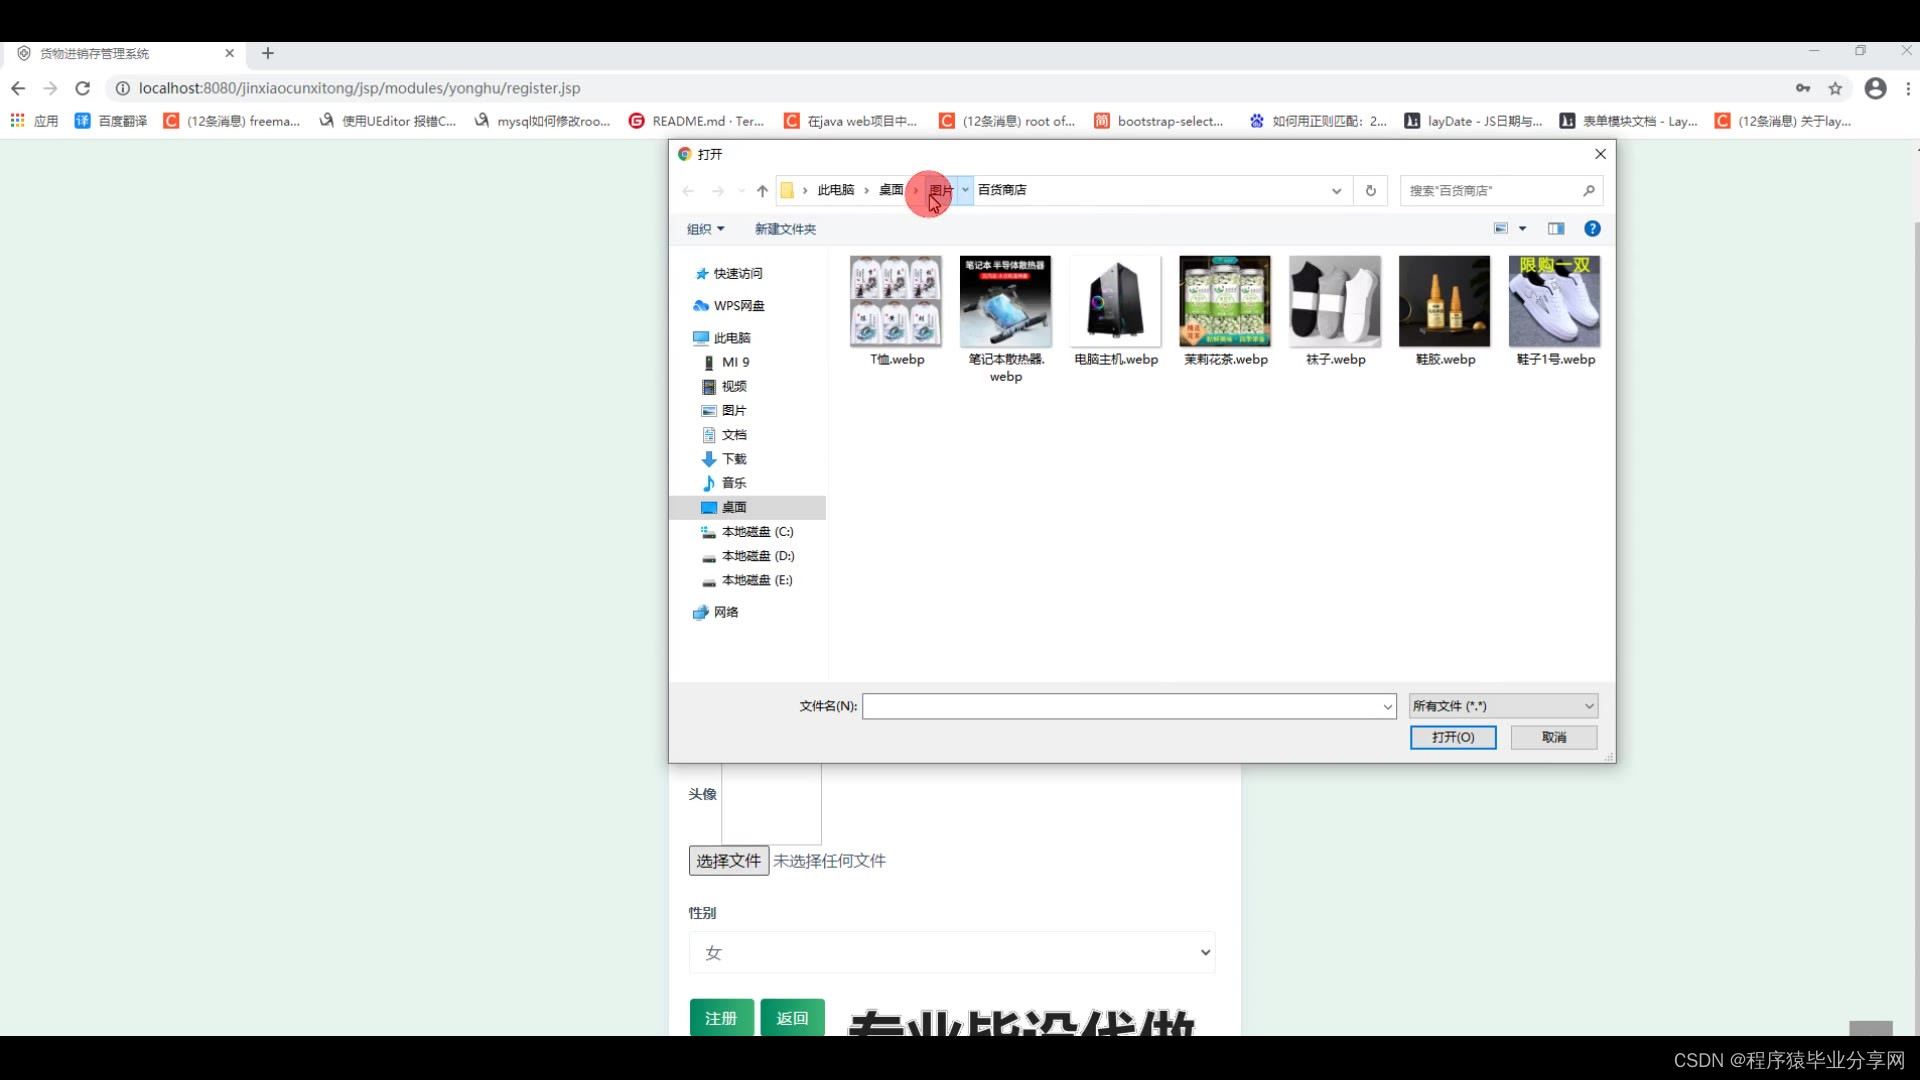Click the search magnifier in dialog
This screenshot has height=1080, width=1920.
1588,190
